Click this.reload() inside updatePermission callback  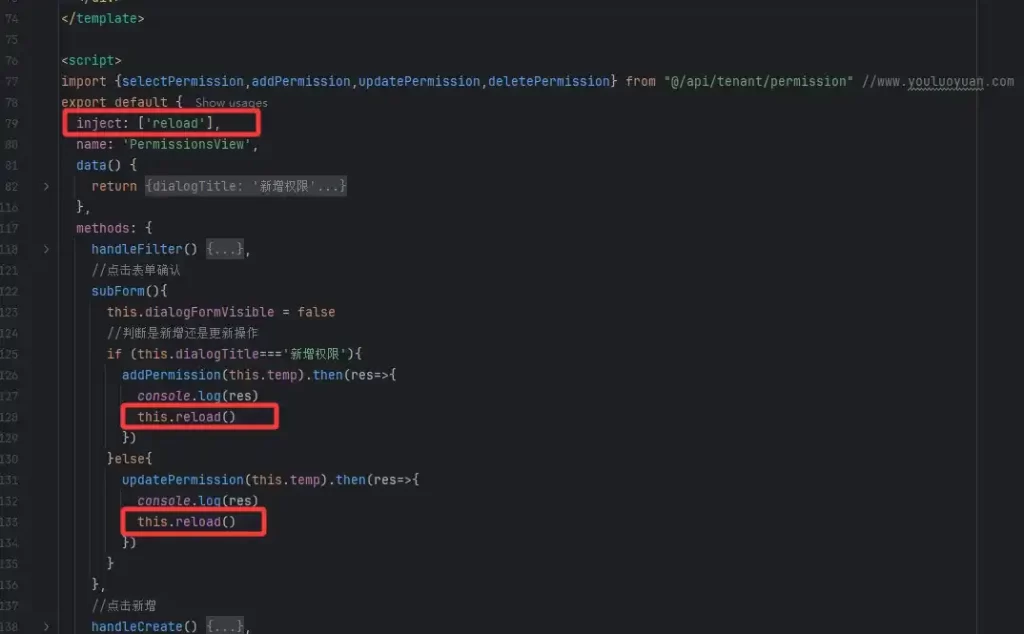186,522
